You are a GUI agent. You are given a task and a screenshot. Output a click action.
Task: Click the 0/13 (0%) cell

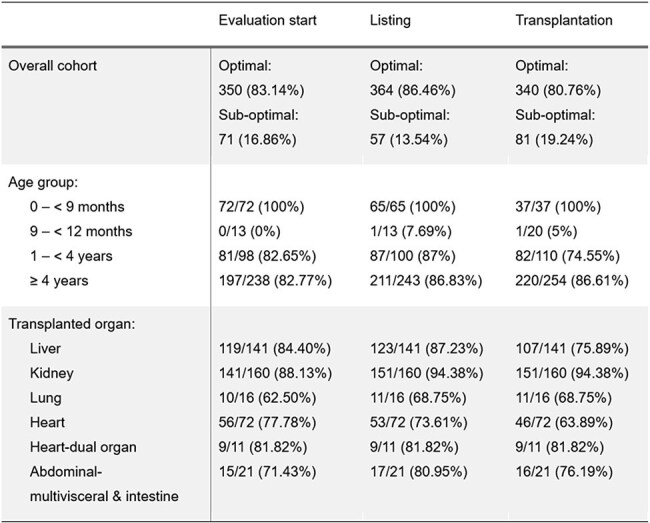pyautogui.click(x=250, y=231)
